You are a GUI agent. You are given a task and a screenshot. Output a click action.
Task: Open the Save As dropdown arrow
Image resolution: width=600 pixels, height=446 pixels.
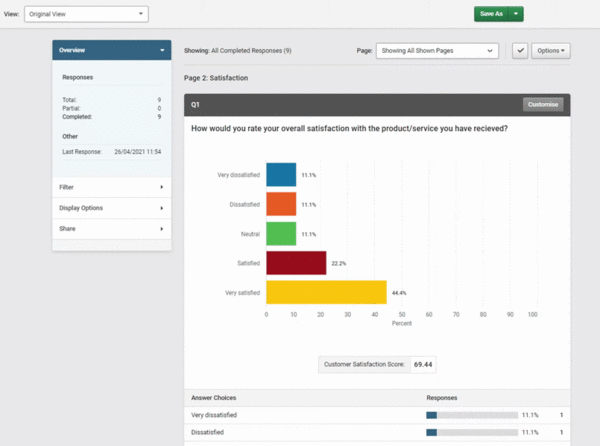coord(515,14)
